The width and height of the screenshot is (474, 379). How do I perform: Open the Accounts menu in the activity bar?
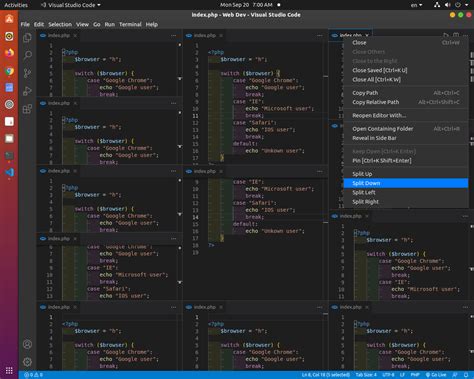[27, 344]
